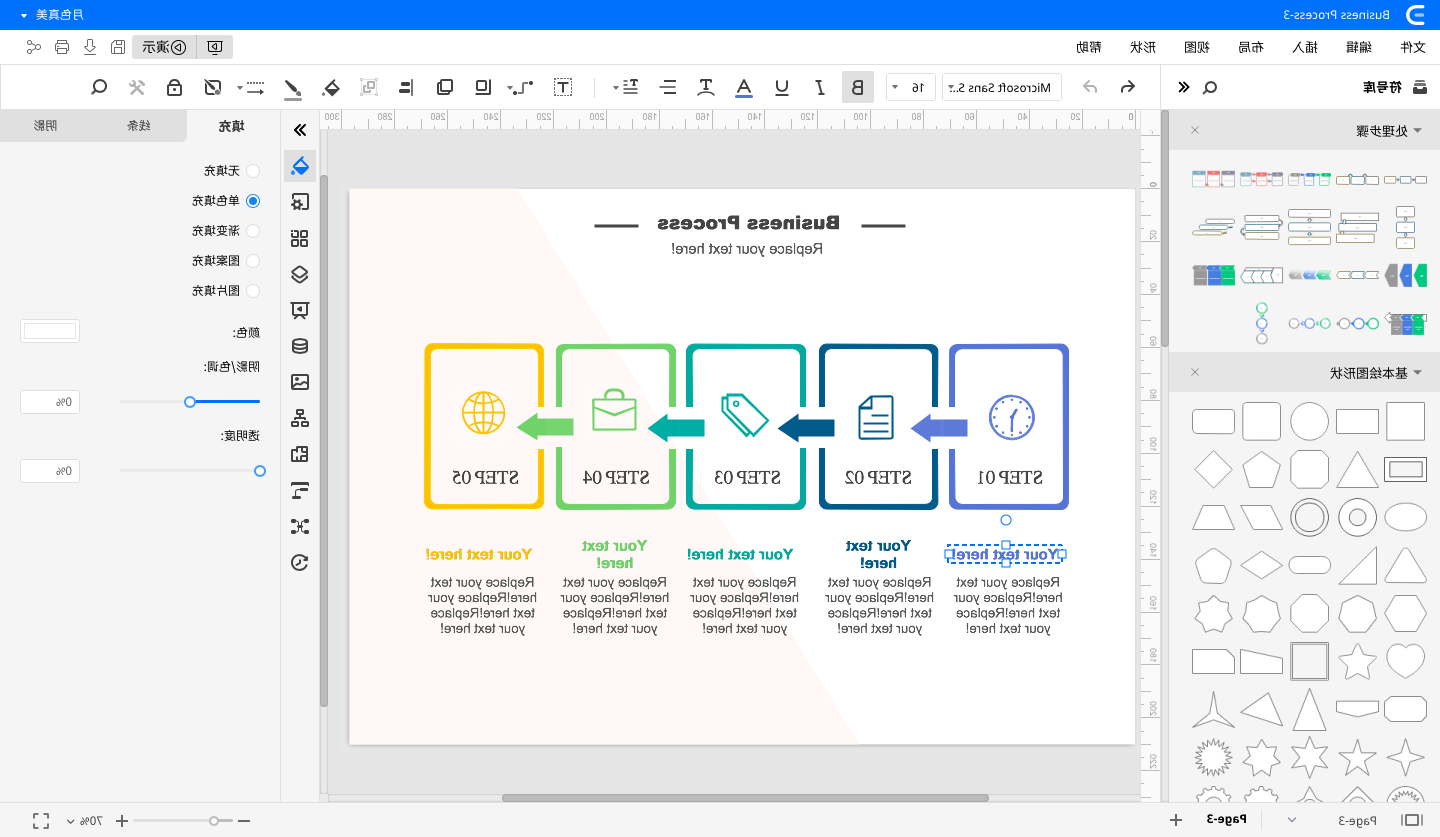
Task: Collapse the 基本绘图形状 section
Action: [x=1417, y=373]
